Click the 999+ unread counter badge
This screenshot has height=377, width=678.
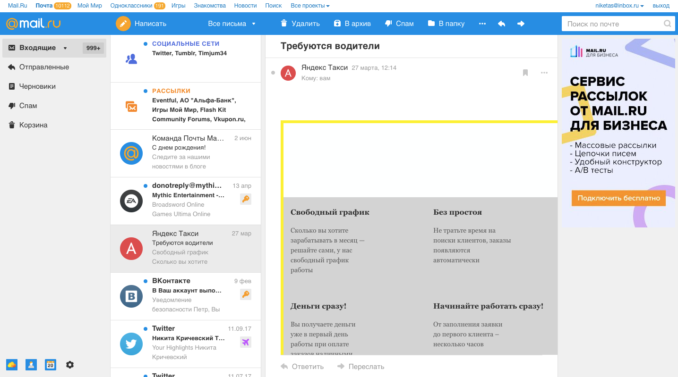[93, 48]
